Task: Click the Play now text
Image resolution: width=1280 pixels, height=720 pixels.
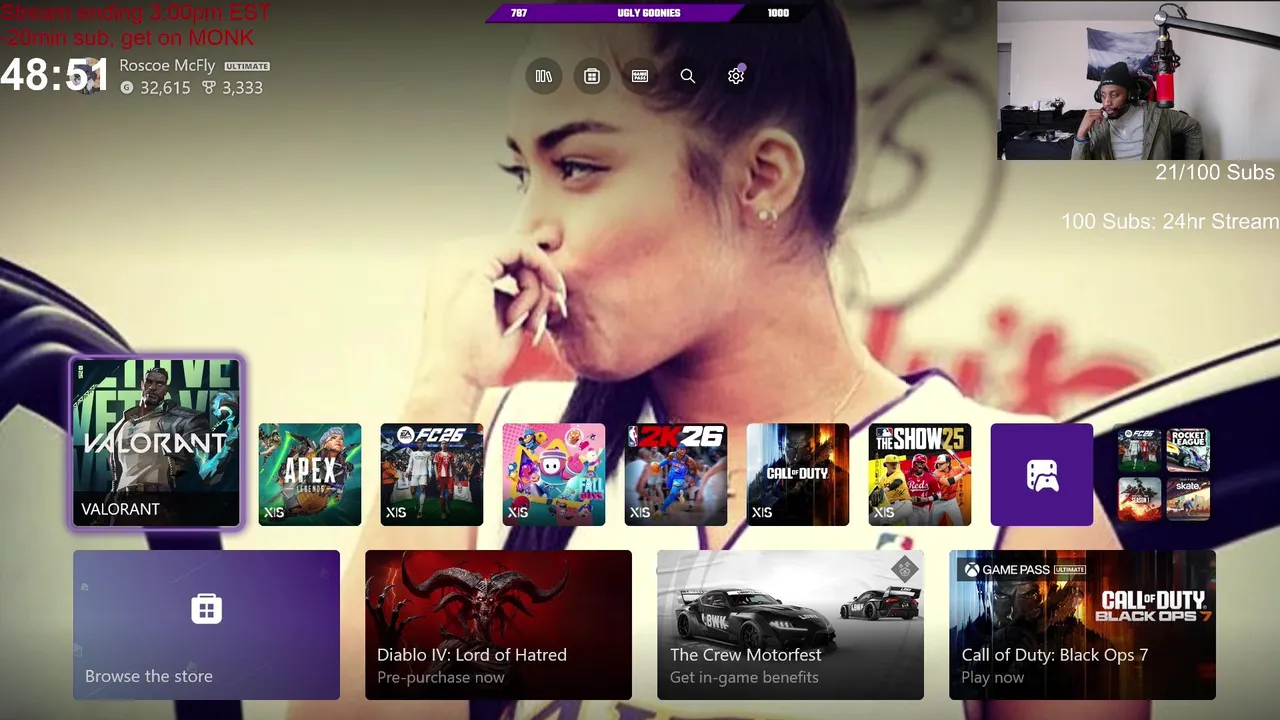Action: click(x=993, y=677)
